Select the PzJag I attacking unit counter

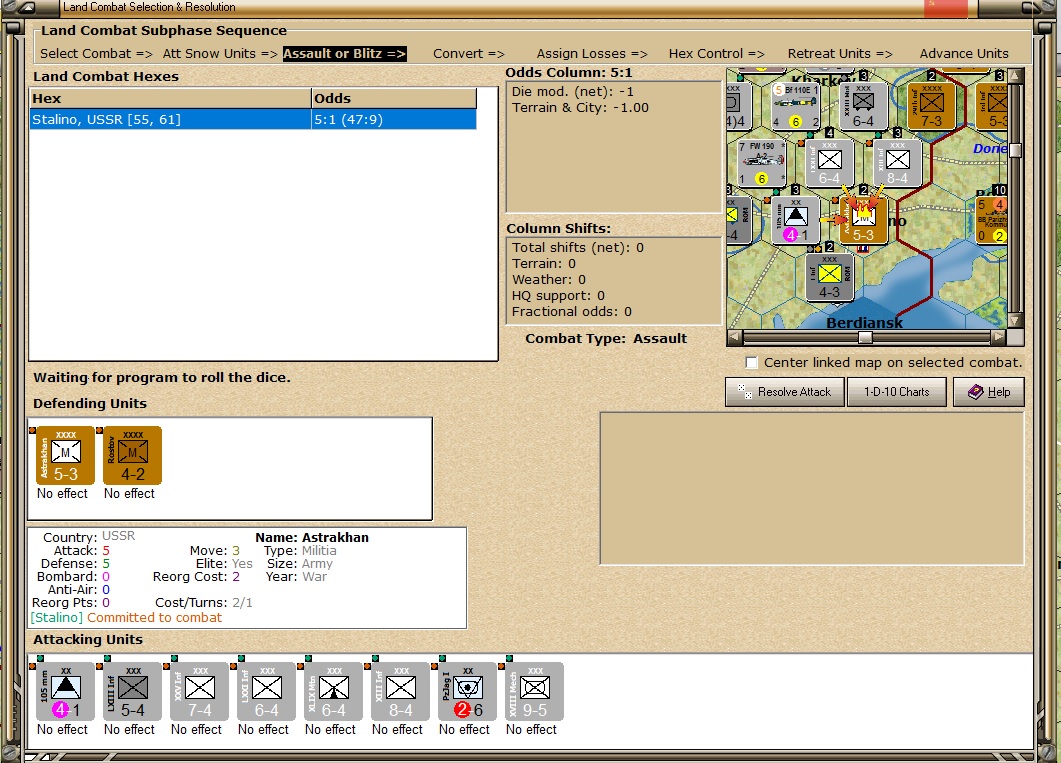pos(464,692)
